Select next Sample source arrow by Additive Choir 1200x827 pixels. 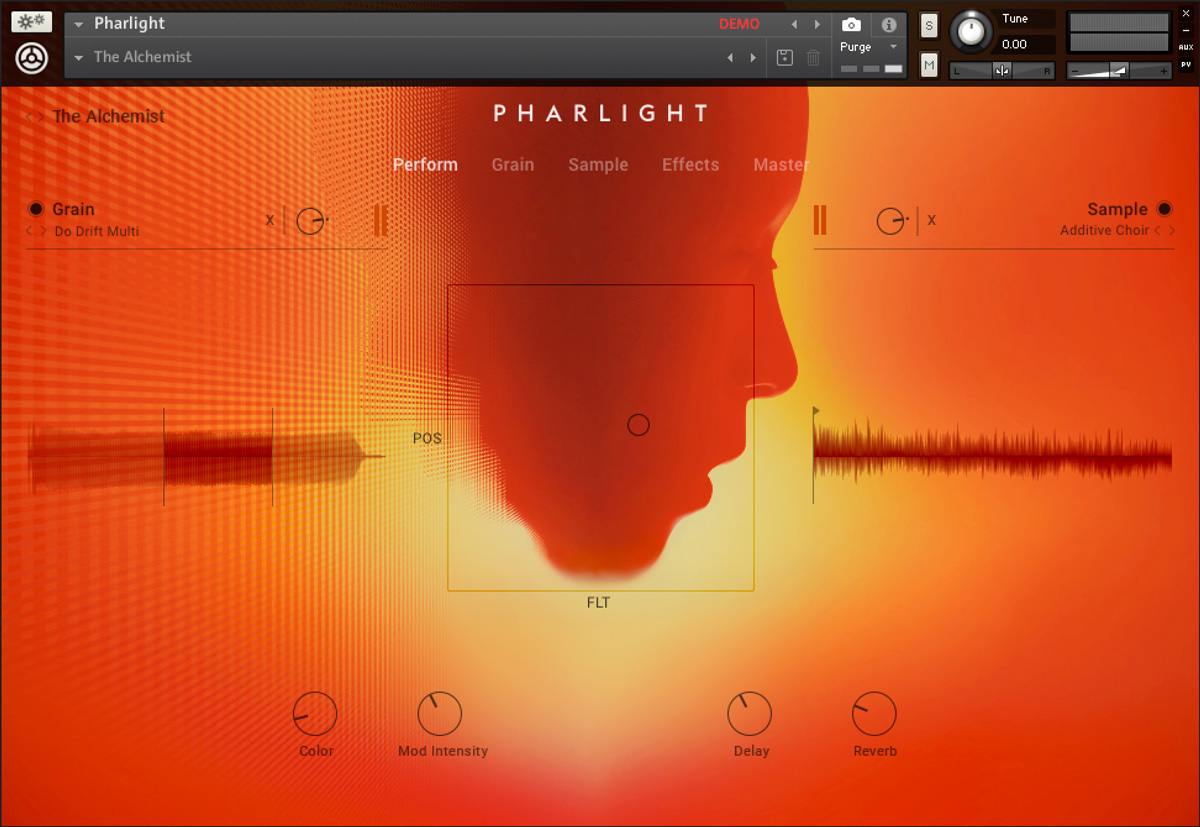(1172, 231)
